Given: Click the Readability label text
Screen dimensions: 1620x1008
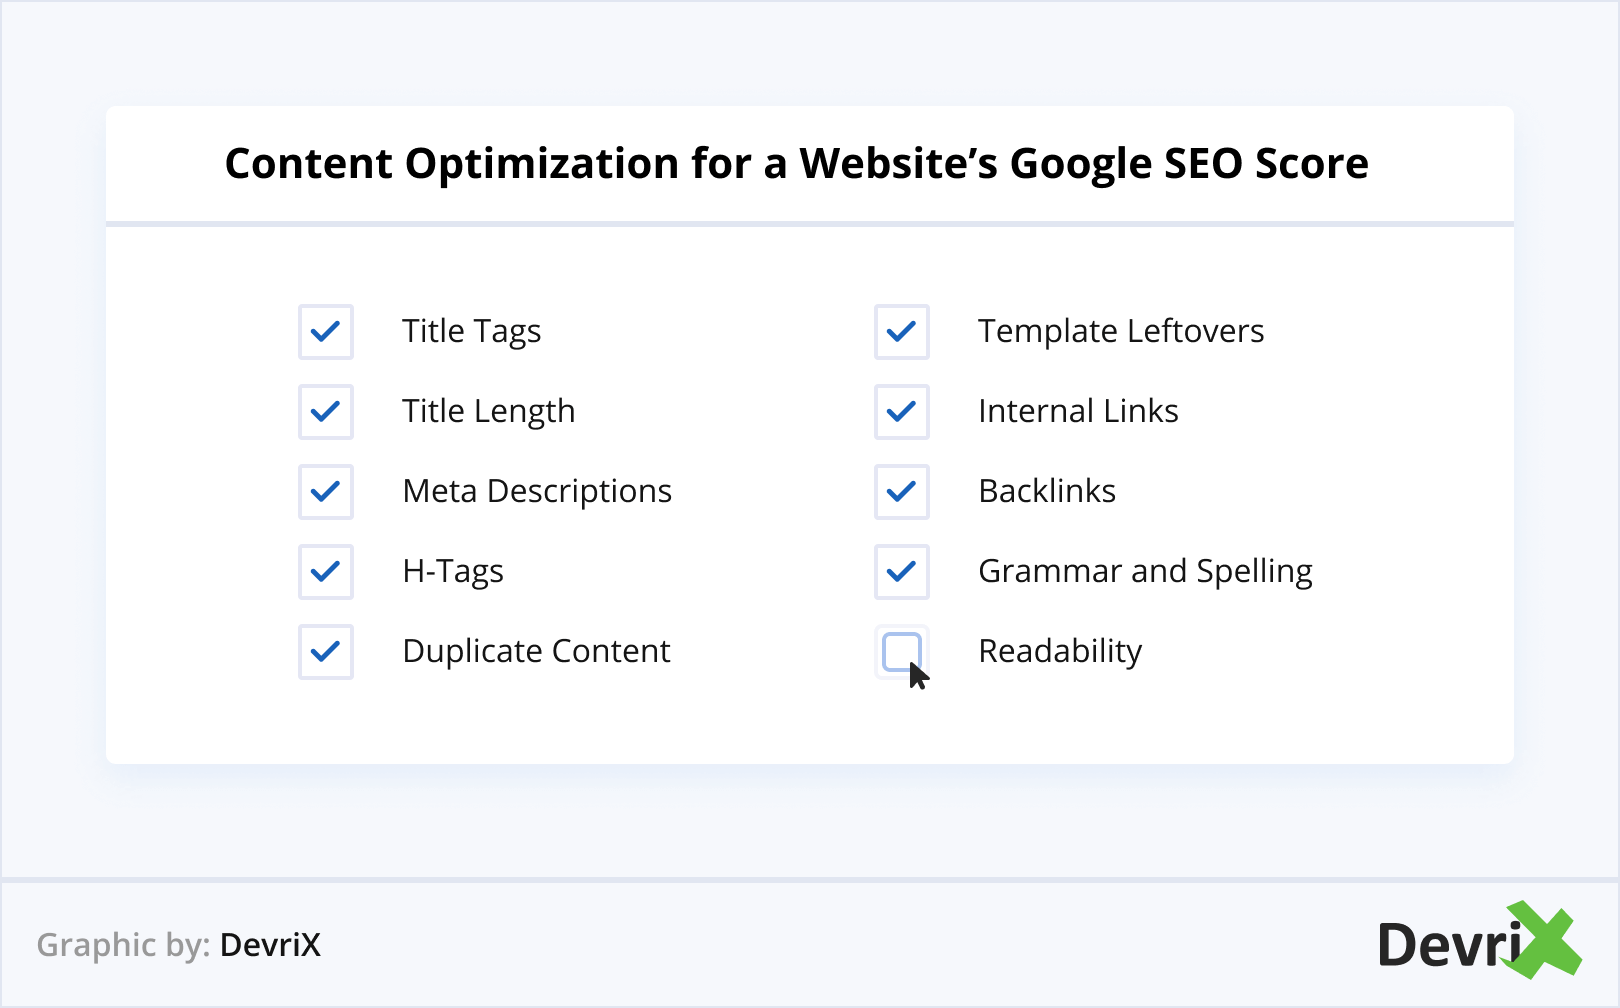Looking at the screenshot, I should pyautogui.click(x=1060, y=652).
